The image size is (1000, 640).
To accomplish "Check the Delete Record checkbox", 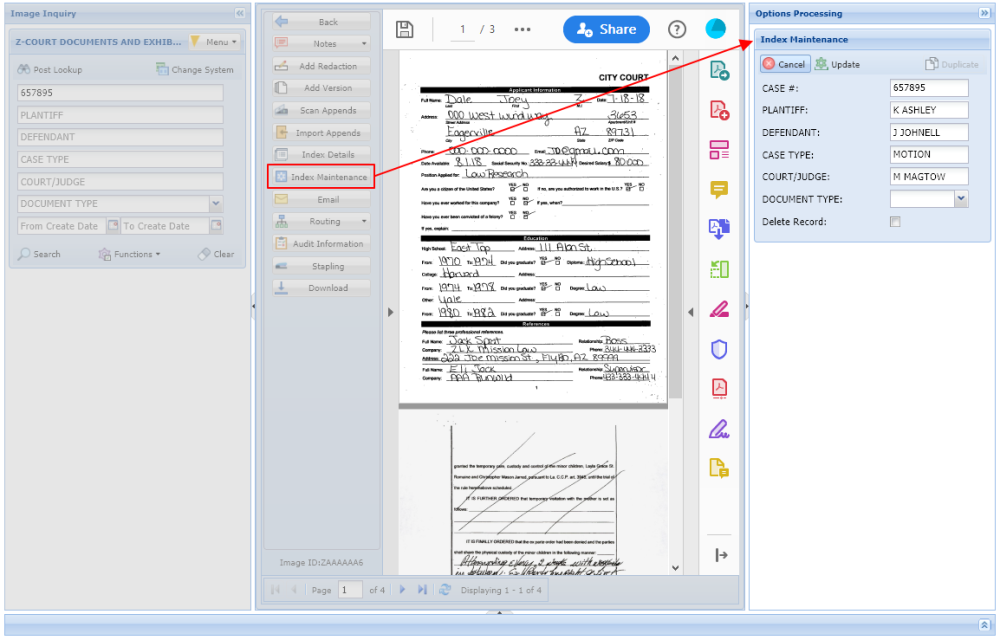I will click(x=895, y=221).
